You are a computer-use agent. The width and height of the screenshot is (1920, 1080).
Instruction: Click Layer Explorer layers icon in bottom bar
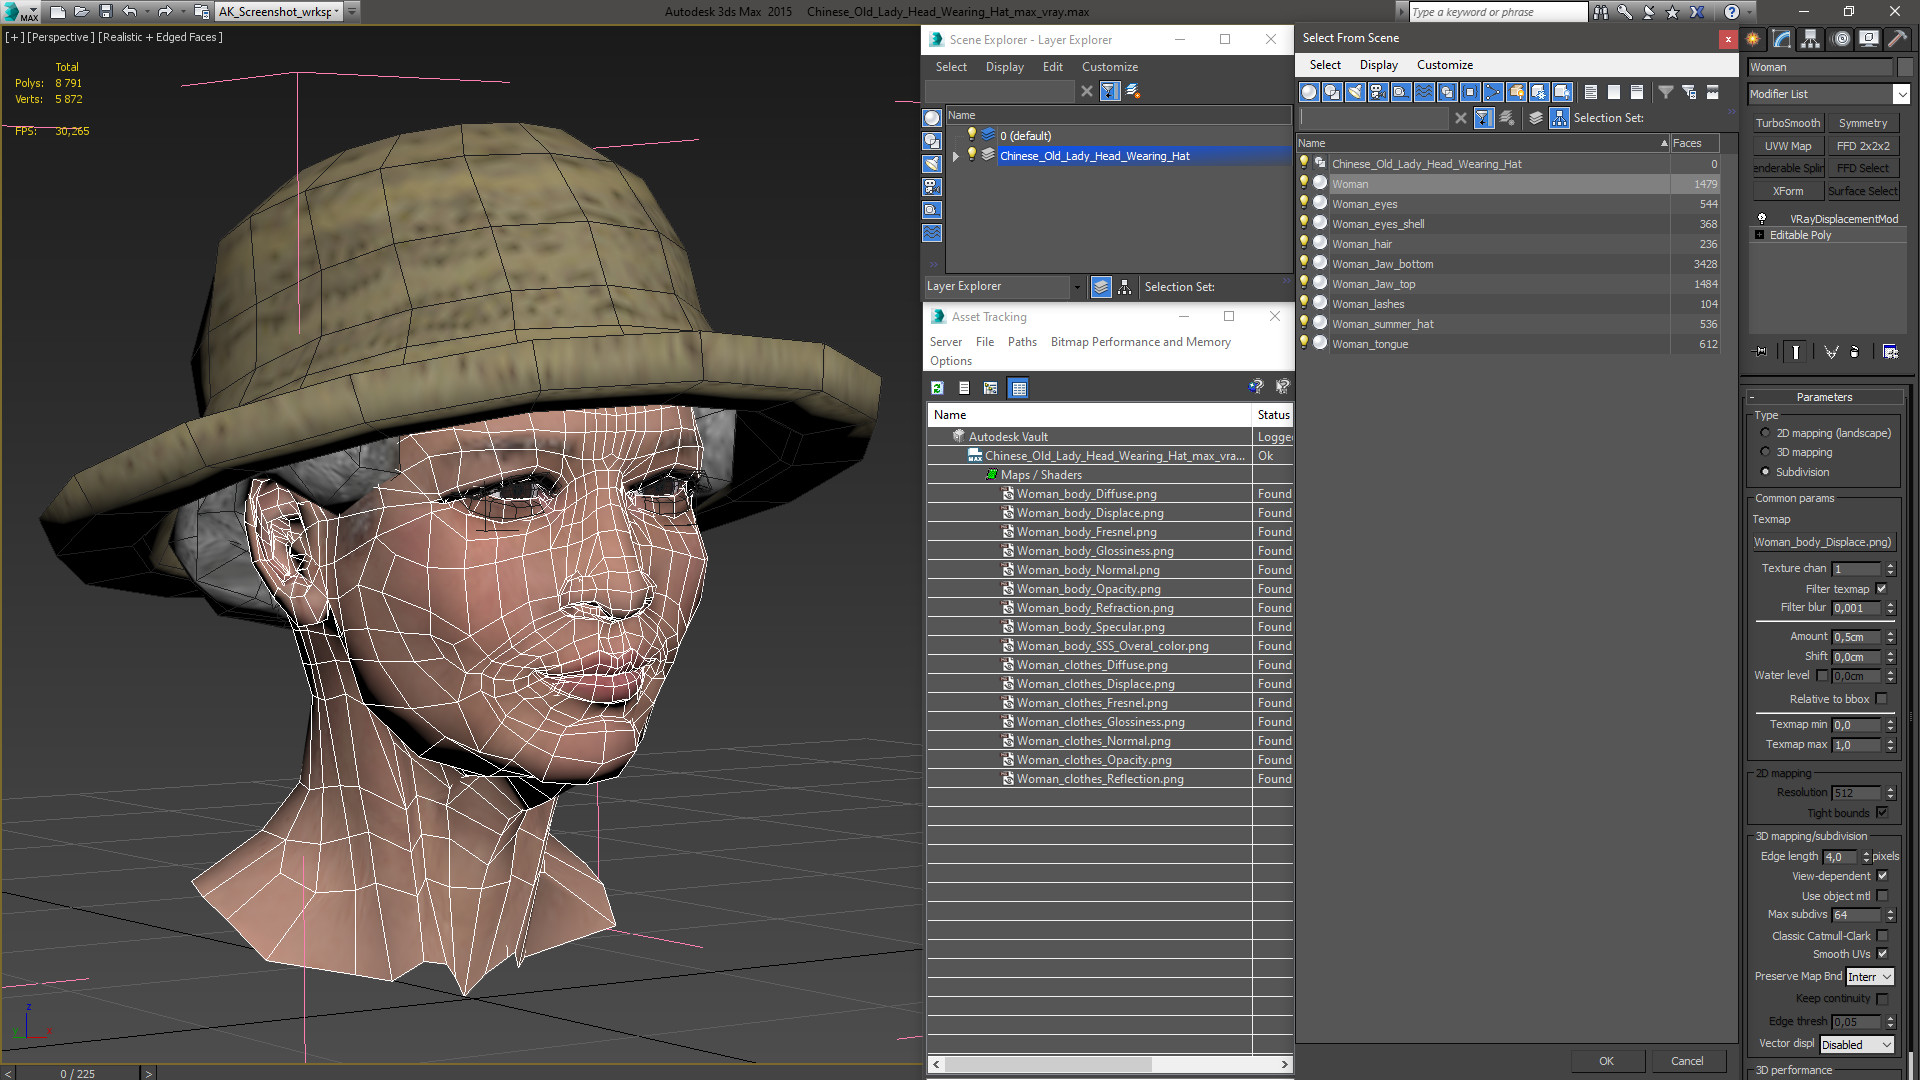point(1101,287)
